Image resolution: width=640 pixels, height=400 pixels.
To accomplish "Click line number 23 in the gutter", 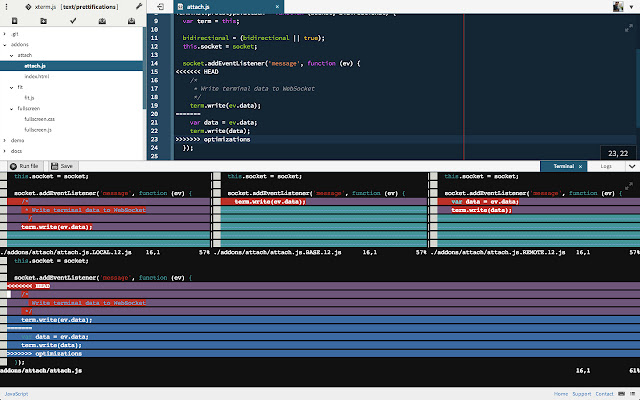I will pyautogui.click(x=154, y=140).
